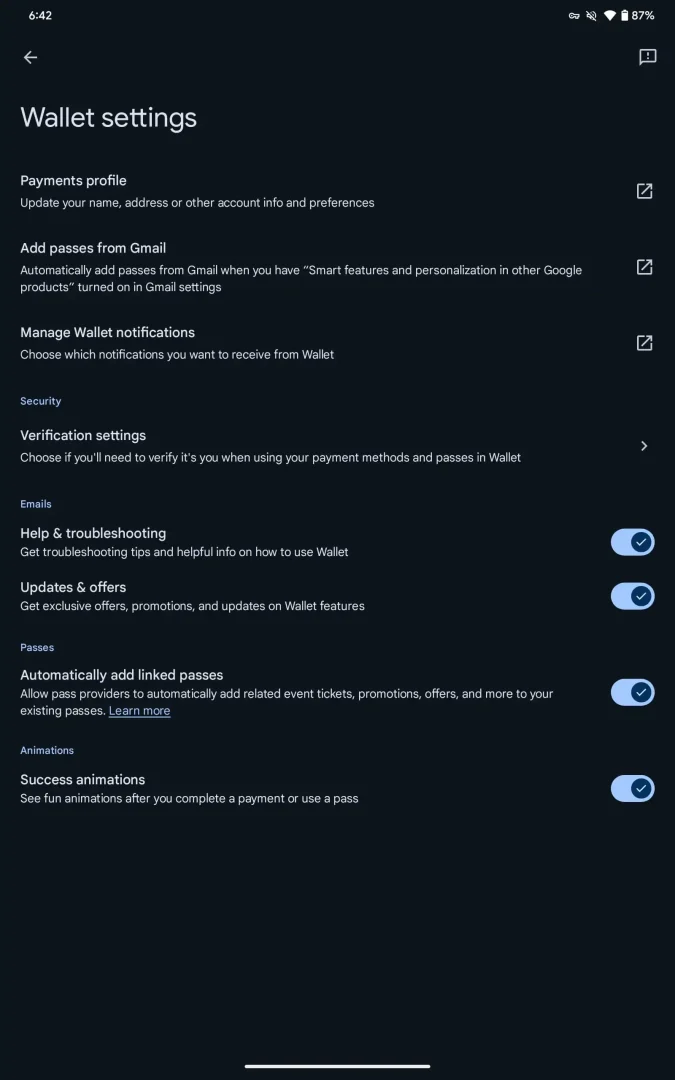Viewport: 675px width, 1080px height.
Task: Follow the Learn more link
Action: tap(139, 711)
